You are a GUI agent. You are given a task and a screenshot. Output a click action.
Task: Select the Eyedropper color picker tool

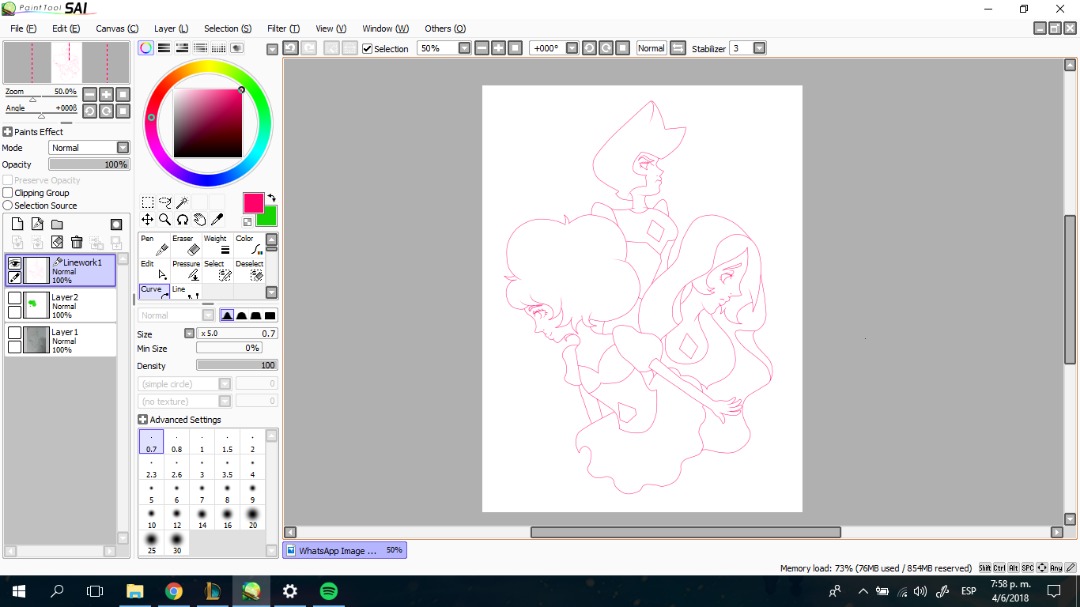click(217, 219)
